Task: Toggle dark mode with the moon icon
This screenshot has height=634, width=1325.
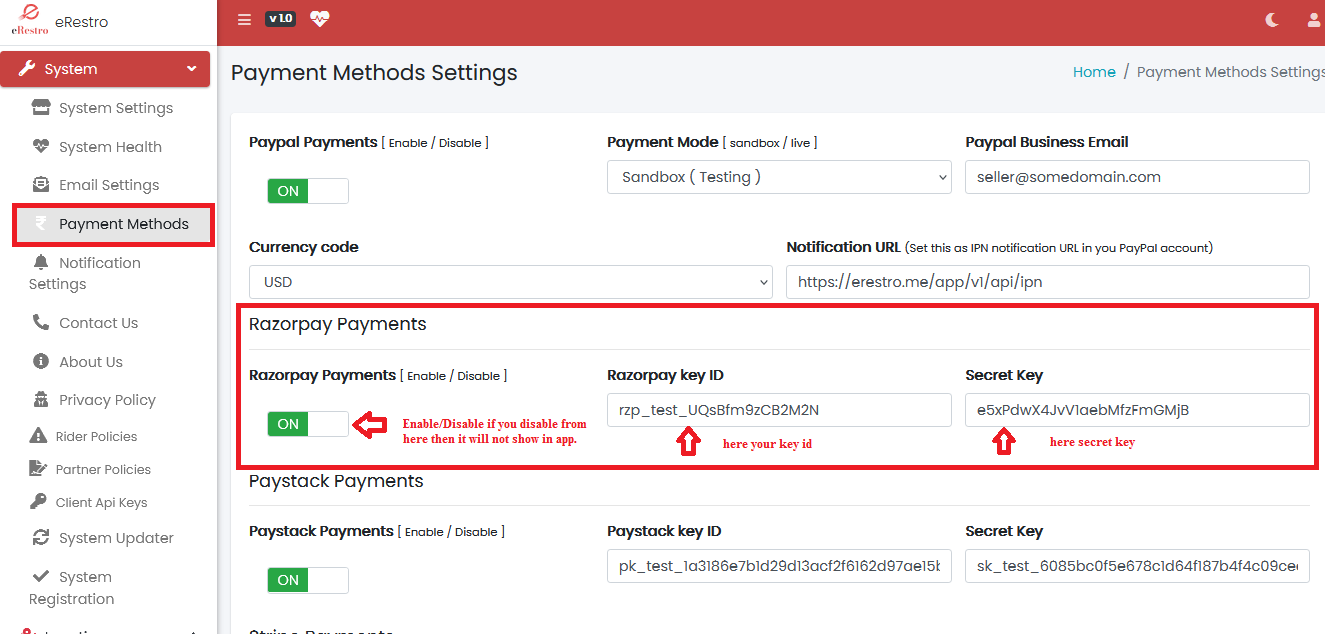Action: click(1272, 19)
